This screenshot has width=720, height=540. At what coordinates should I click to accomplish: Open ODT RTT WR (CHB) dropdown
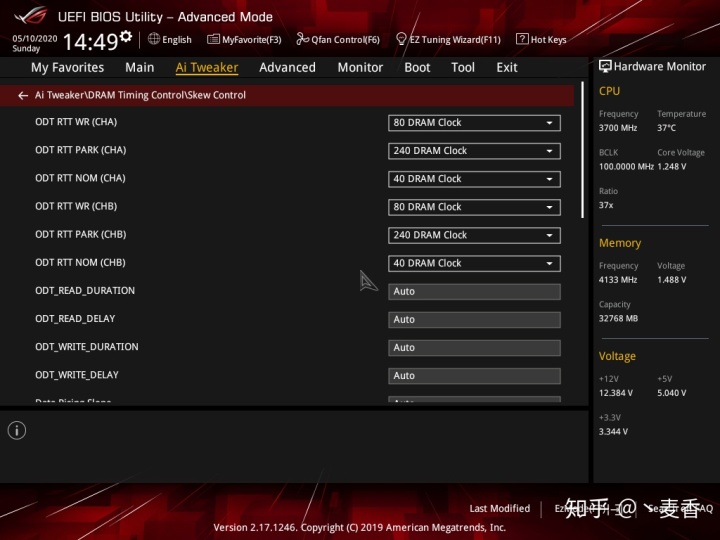tap(474, 207)
